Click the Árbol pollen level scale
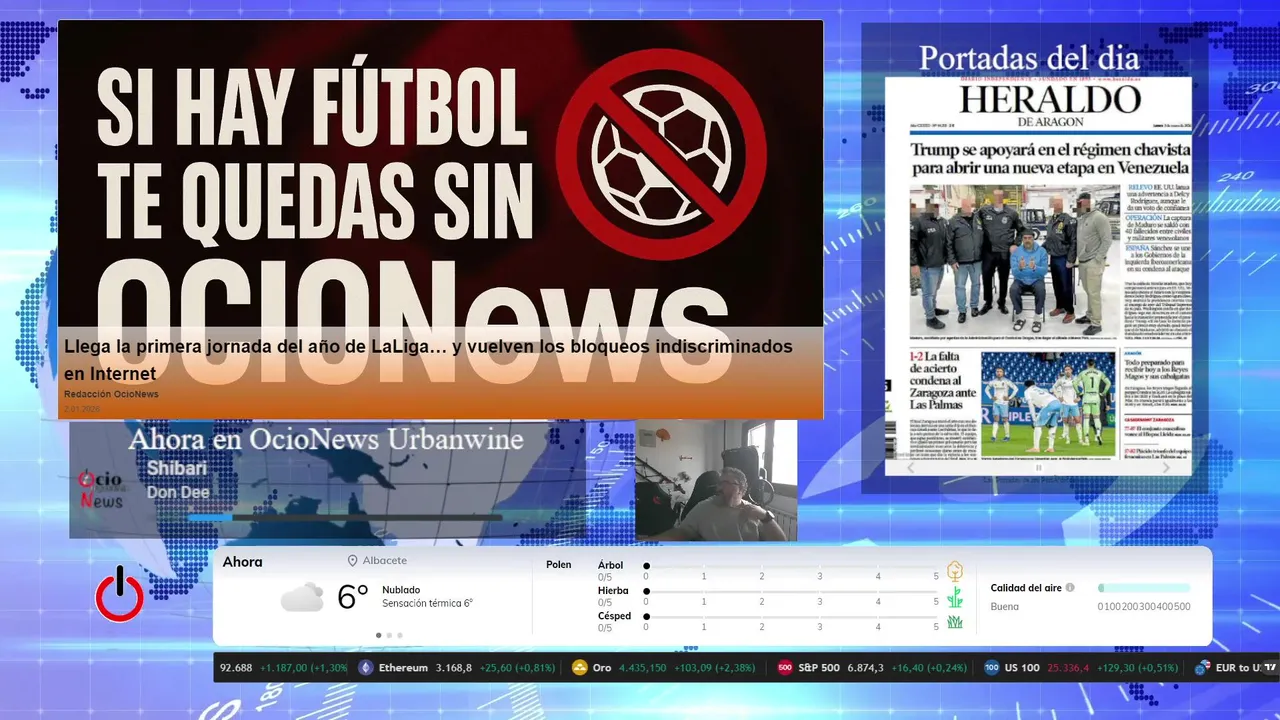Image resolution: width=1280 pixels, height=720 pixels. click(791, 571)
